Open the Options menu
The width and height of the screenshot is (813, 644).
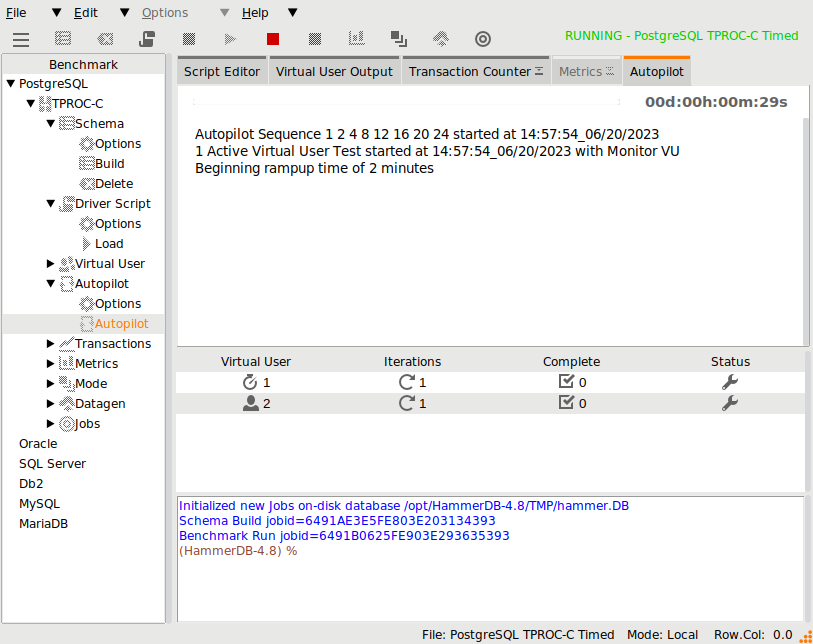coord(165,12)
